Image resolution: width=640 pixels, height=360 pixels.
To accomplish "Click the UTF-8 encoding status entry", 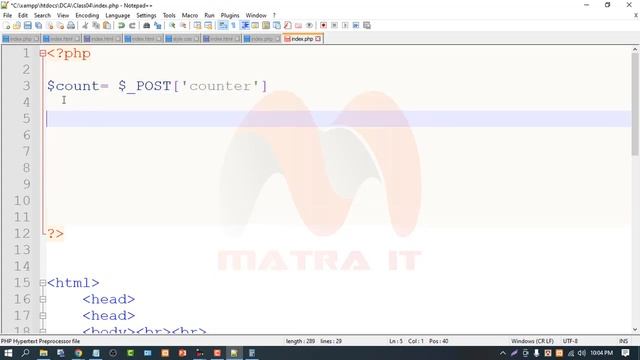I will point(570,341).
